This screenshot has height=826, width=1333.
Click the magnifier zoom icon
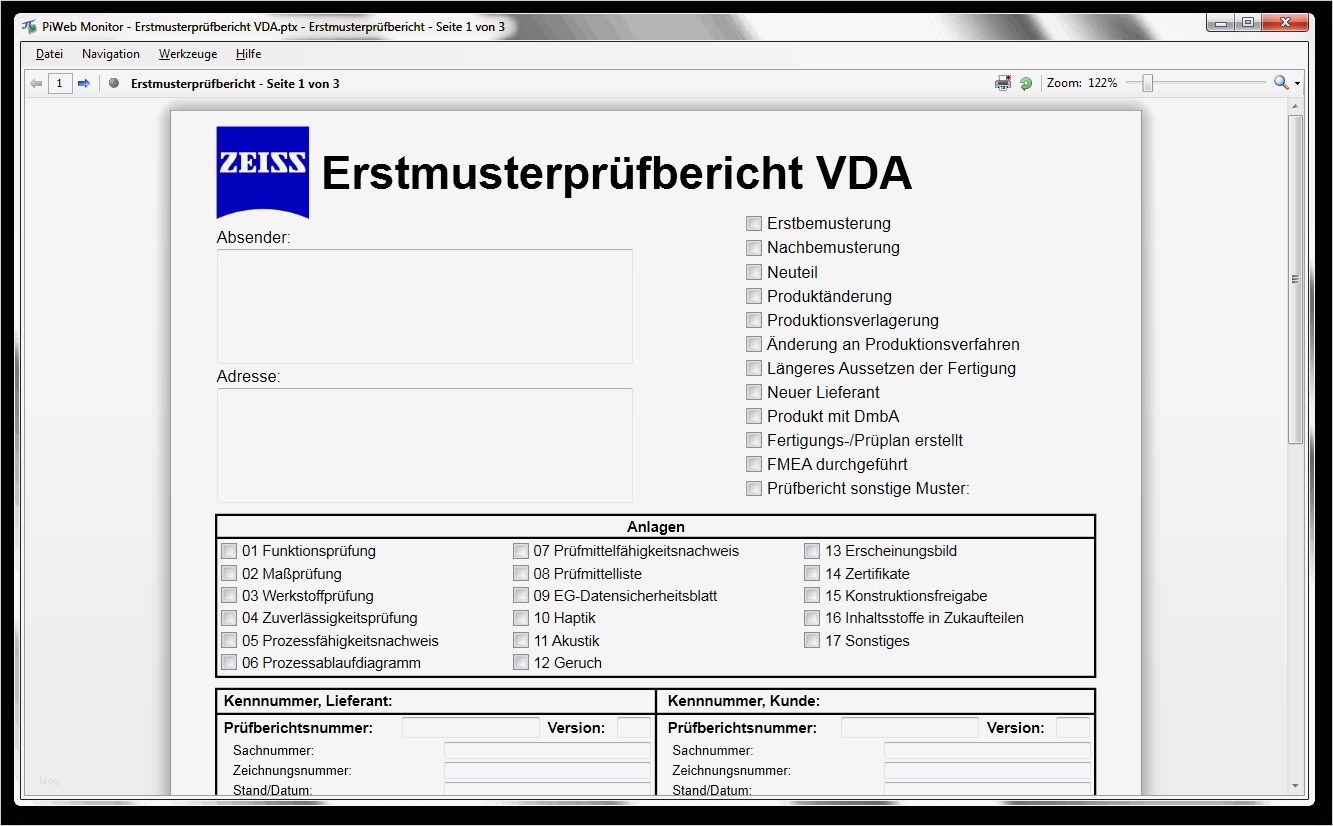pyautogui.click(x=1280, y=83)
